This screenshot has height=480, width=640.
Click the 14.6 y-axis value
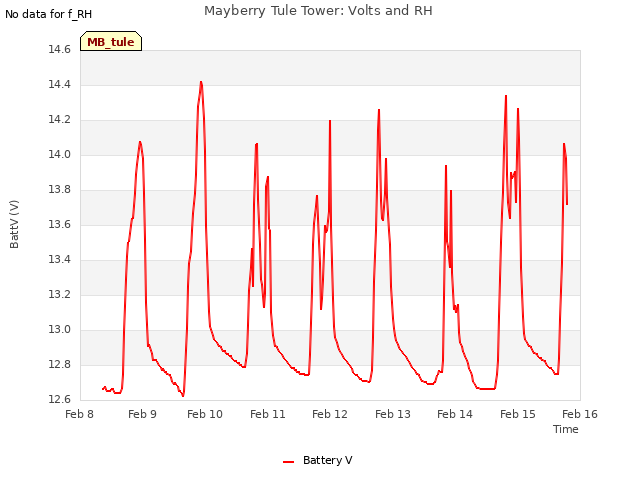[60, 50]
